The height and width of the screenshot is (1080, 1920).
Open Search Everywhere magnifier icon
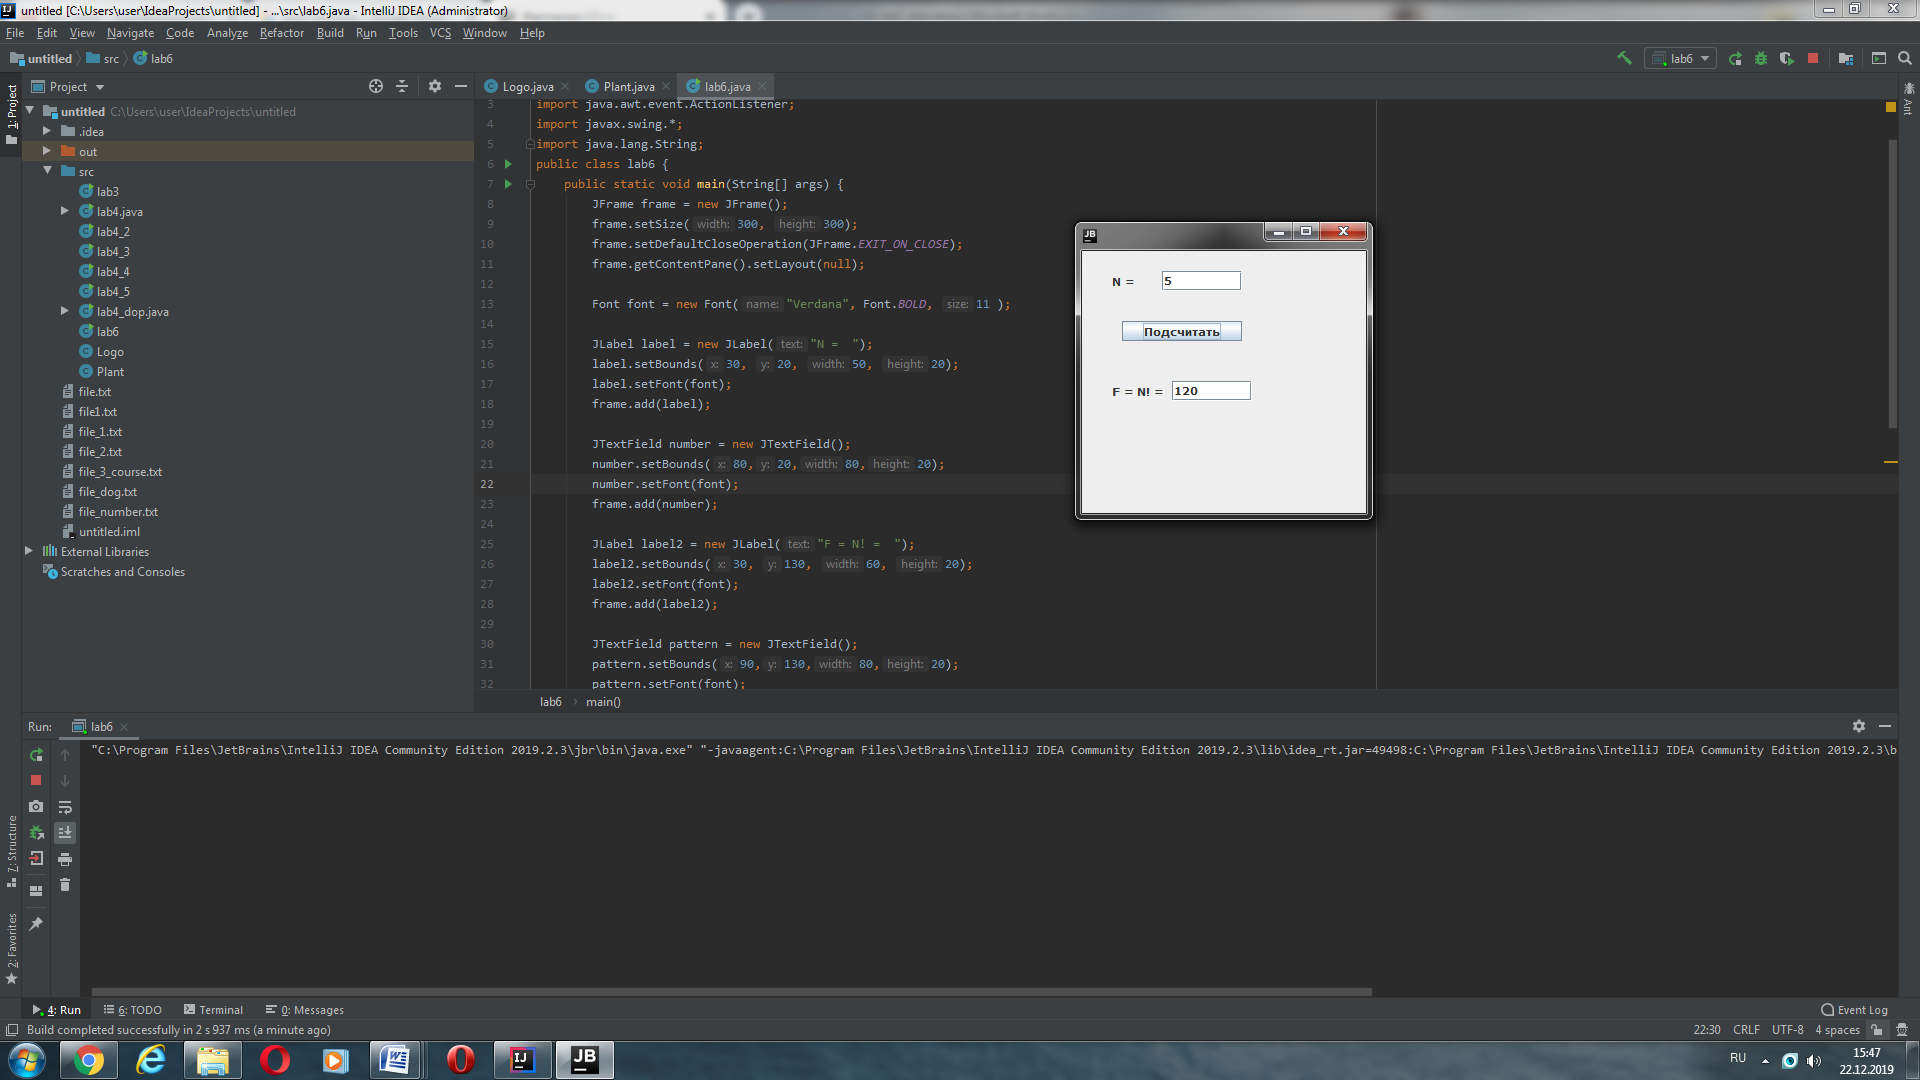1905,59
